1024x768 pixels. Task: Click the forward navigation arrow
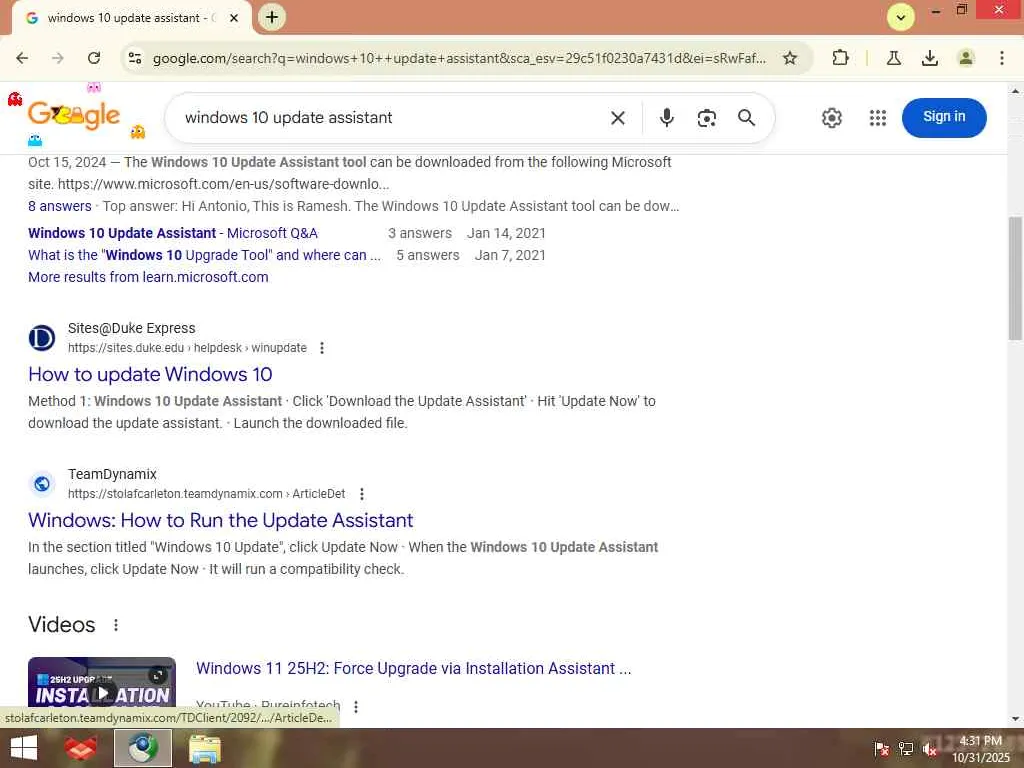tap(58, 58)
